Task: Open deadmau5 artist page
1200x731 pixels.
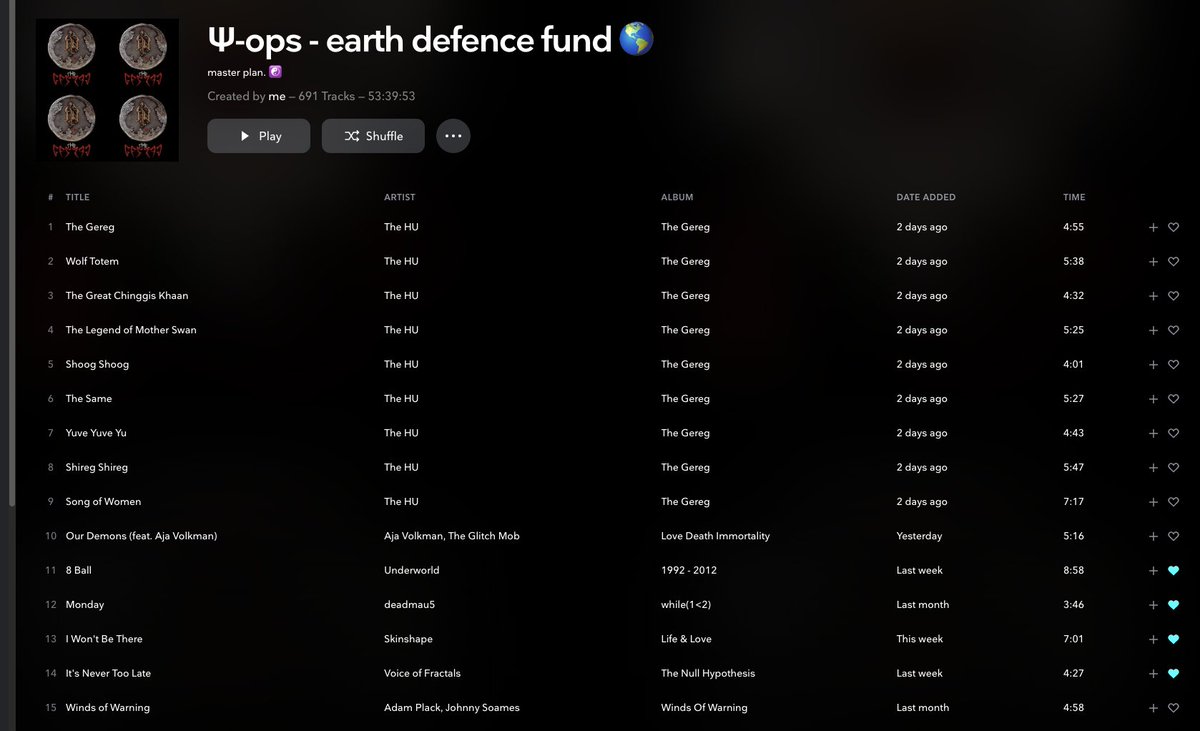Action: [407, 605]
